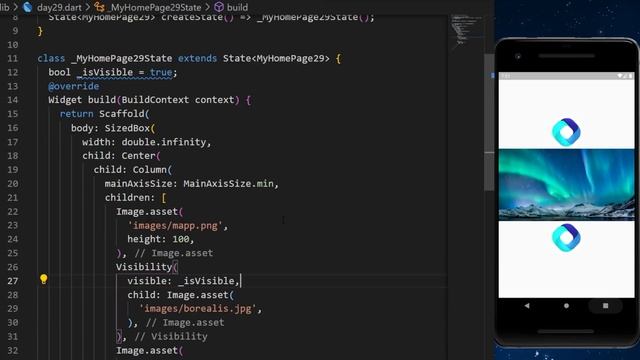Tap the top mapp logo in the emulator
This screenshot has height=360, width=640.
pyautogui.click(x=567, y=131)
